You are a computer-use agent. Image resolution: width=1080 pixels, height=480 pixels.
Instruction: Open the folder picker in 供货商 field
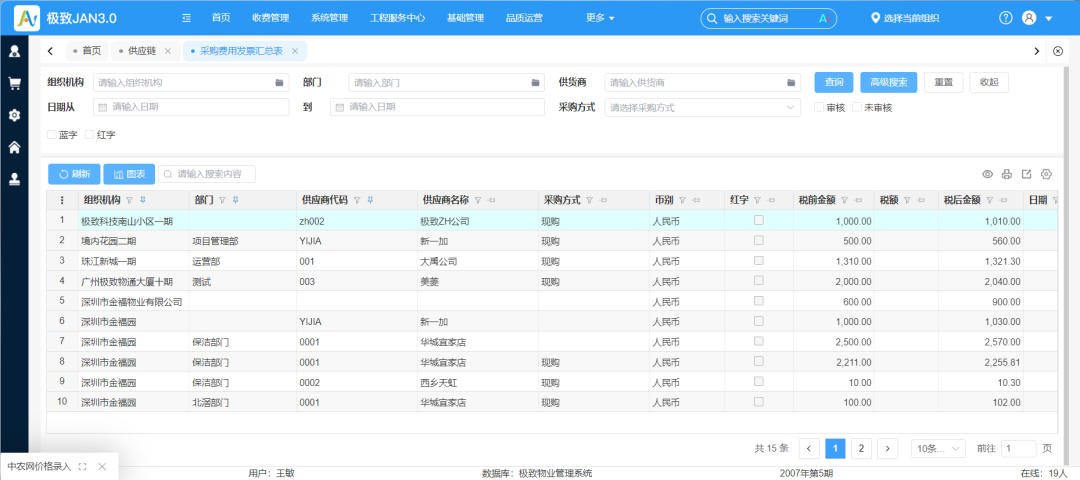[791, 83]
